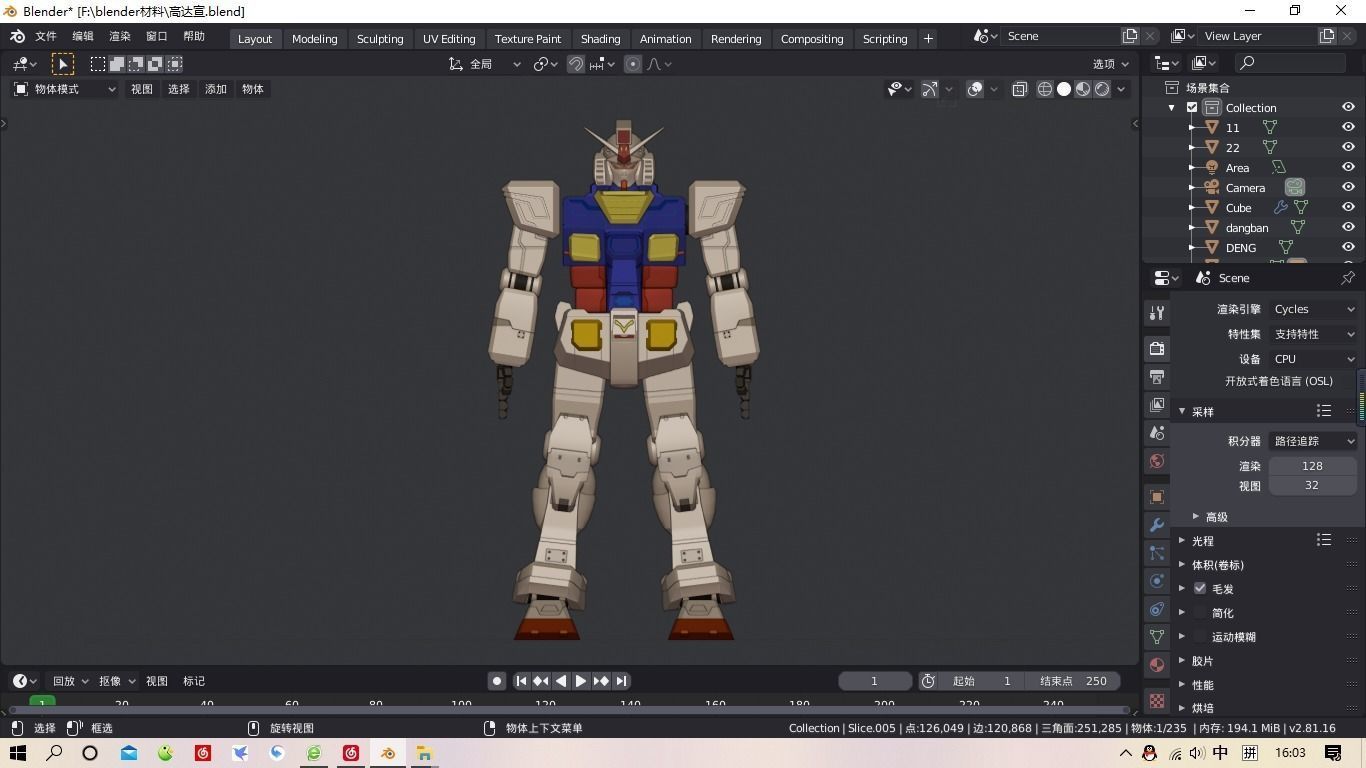This screenshot has height=768, width=1366.
Task: Select the tweak/select tool icon
Action: pos(62,64)
